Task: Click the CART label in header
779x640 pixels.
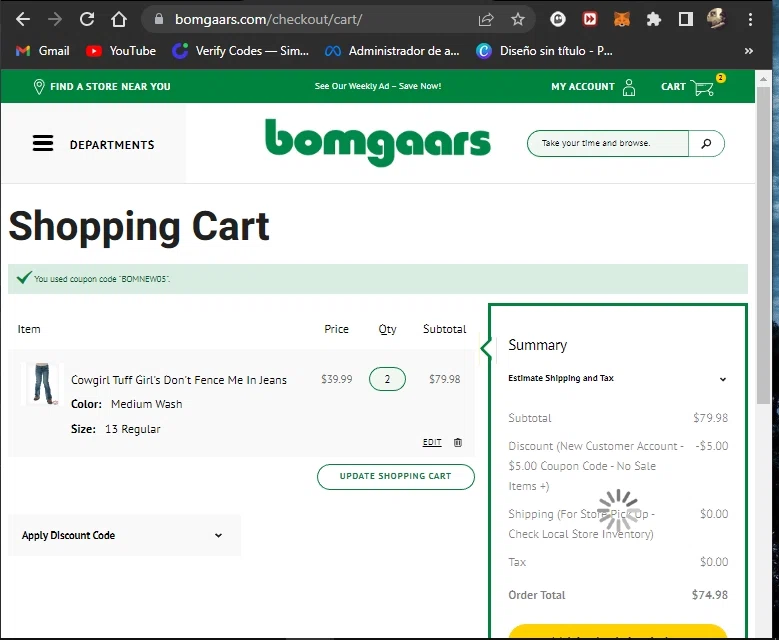Action: click(673, 86)
